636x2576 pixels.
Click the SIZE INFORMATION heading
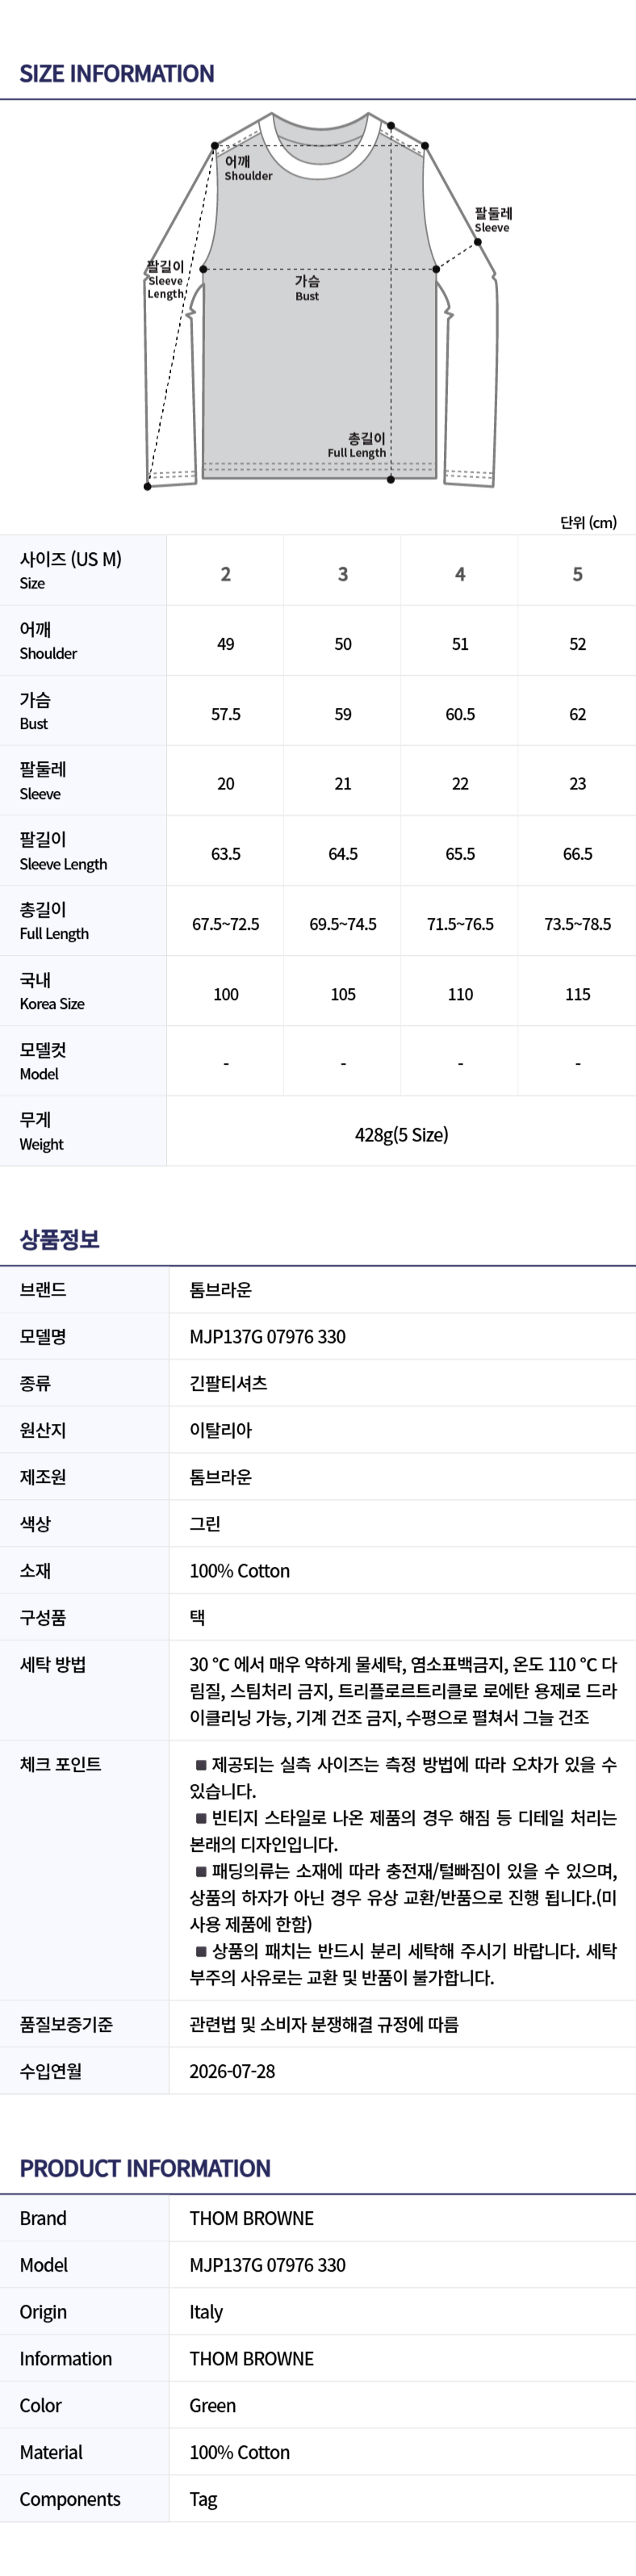117,74
